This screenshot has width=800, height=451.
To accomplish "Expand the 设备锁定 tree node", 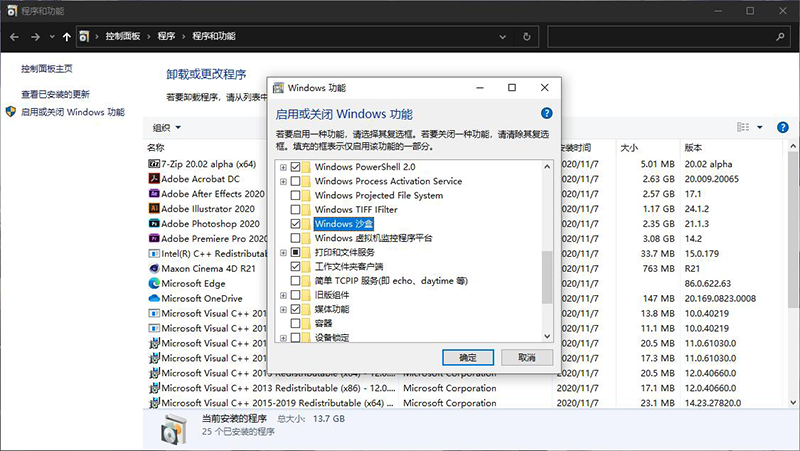I will [x=283, y=338].
